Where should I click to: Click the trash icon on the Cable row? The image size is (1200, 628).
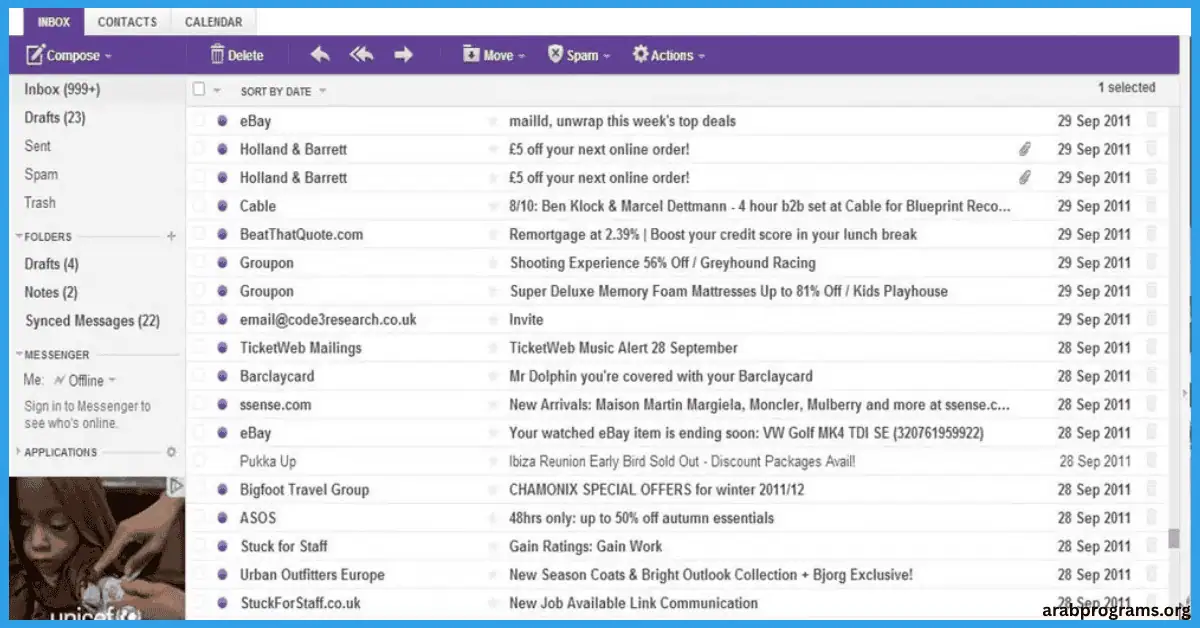(1151, 205)
